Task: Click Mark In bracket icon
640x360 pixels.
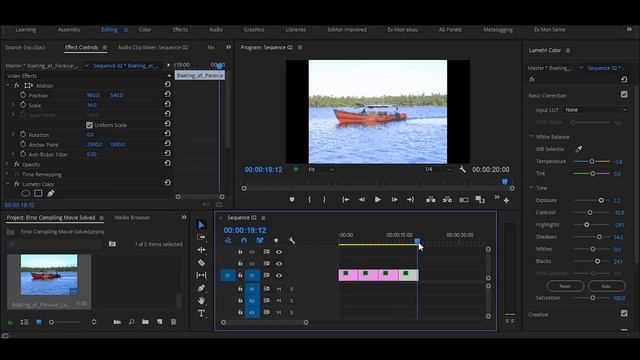Action: coord(309,200)
